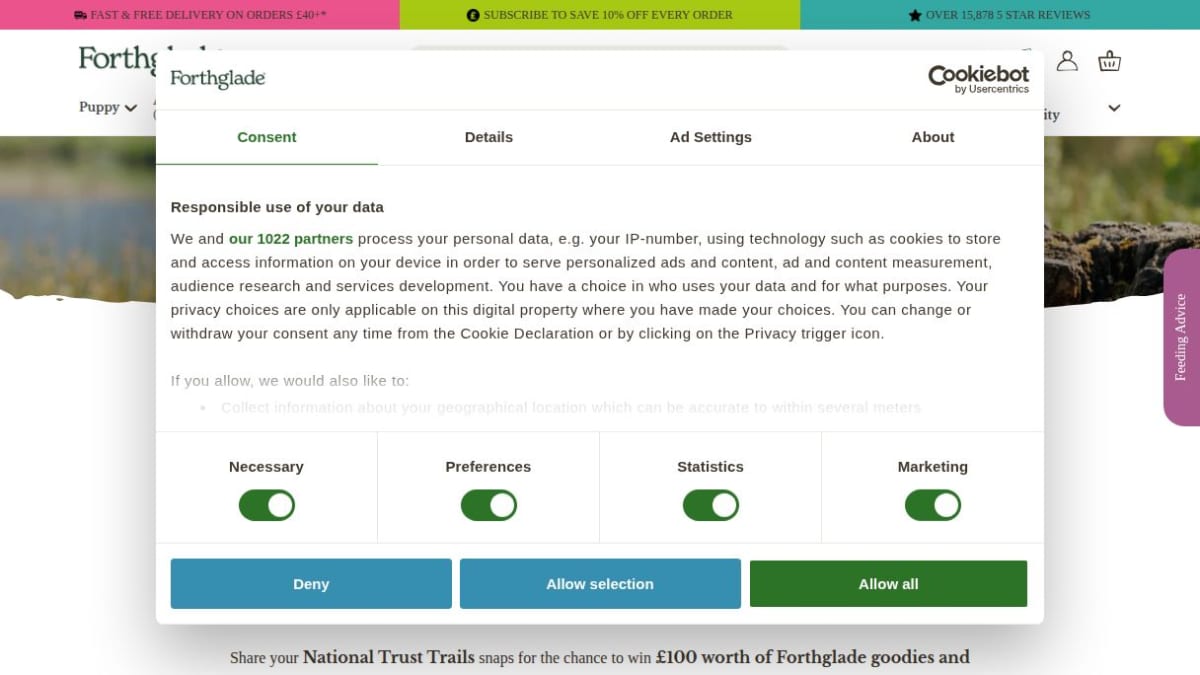Switch off the Marketing cookies toggle
Viewport: 1200px width, 675px height.
pyautogui.click(x=932, y=505)
